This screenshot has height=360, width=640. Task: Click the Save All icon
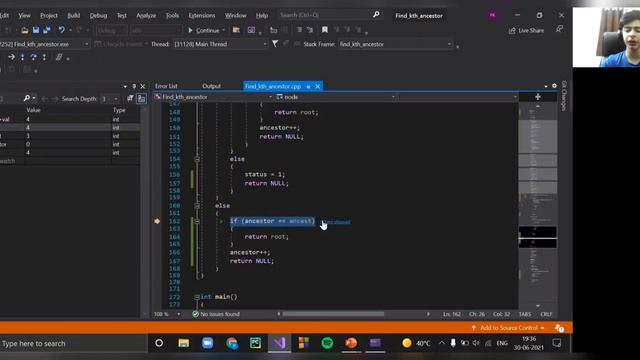47,30
